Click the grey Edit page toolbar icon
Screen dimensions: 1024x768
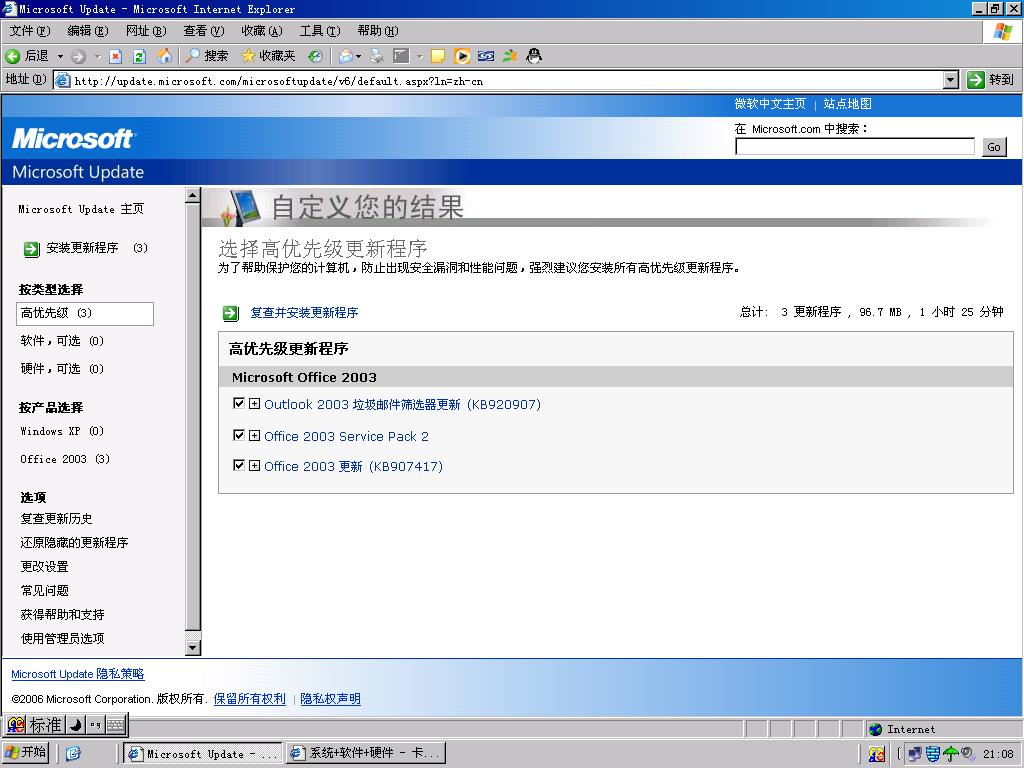[401, 56]
